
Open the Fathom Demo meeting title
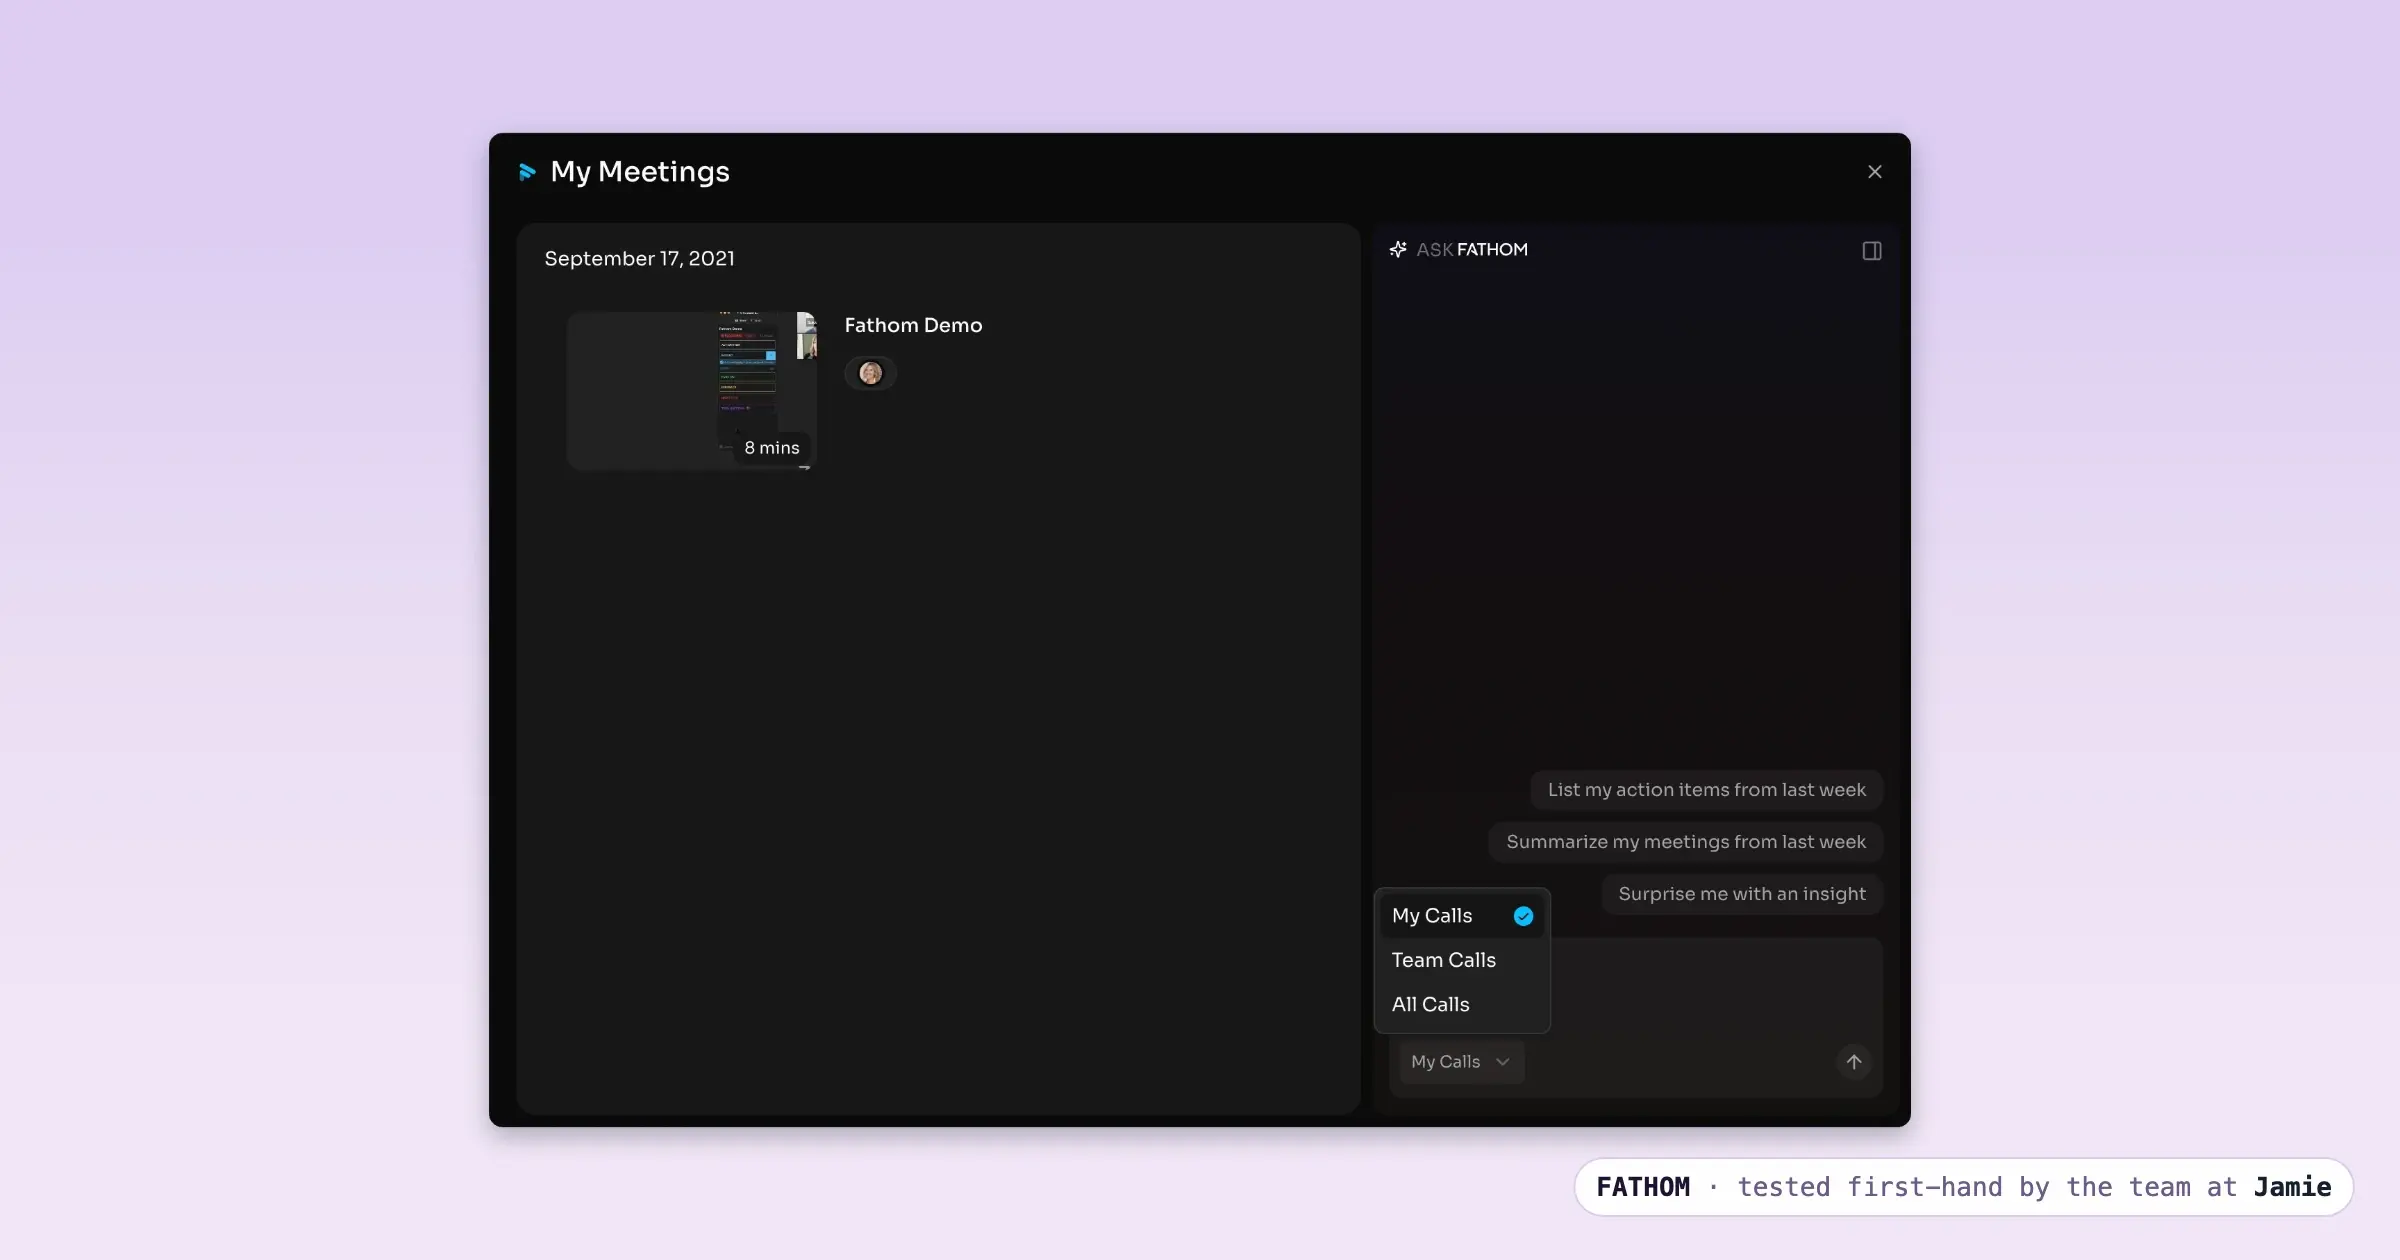913,325
